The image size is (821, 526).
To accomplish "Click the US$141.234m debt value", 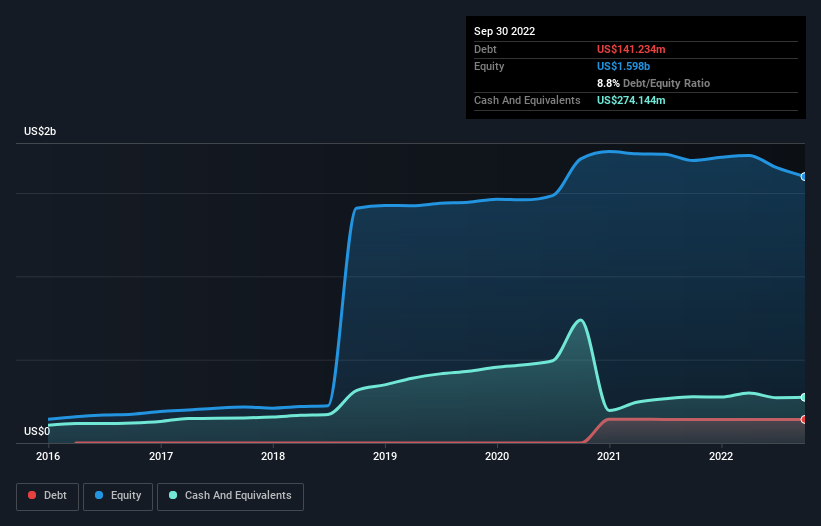I will (631, 49).
